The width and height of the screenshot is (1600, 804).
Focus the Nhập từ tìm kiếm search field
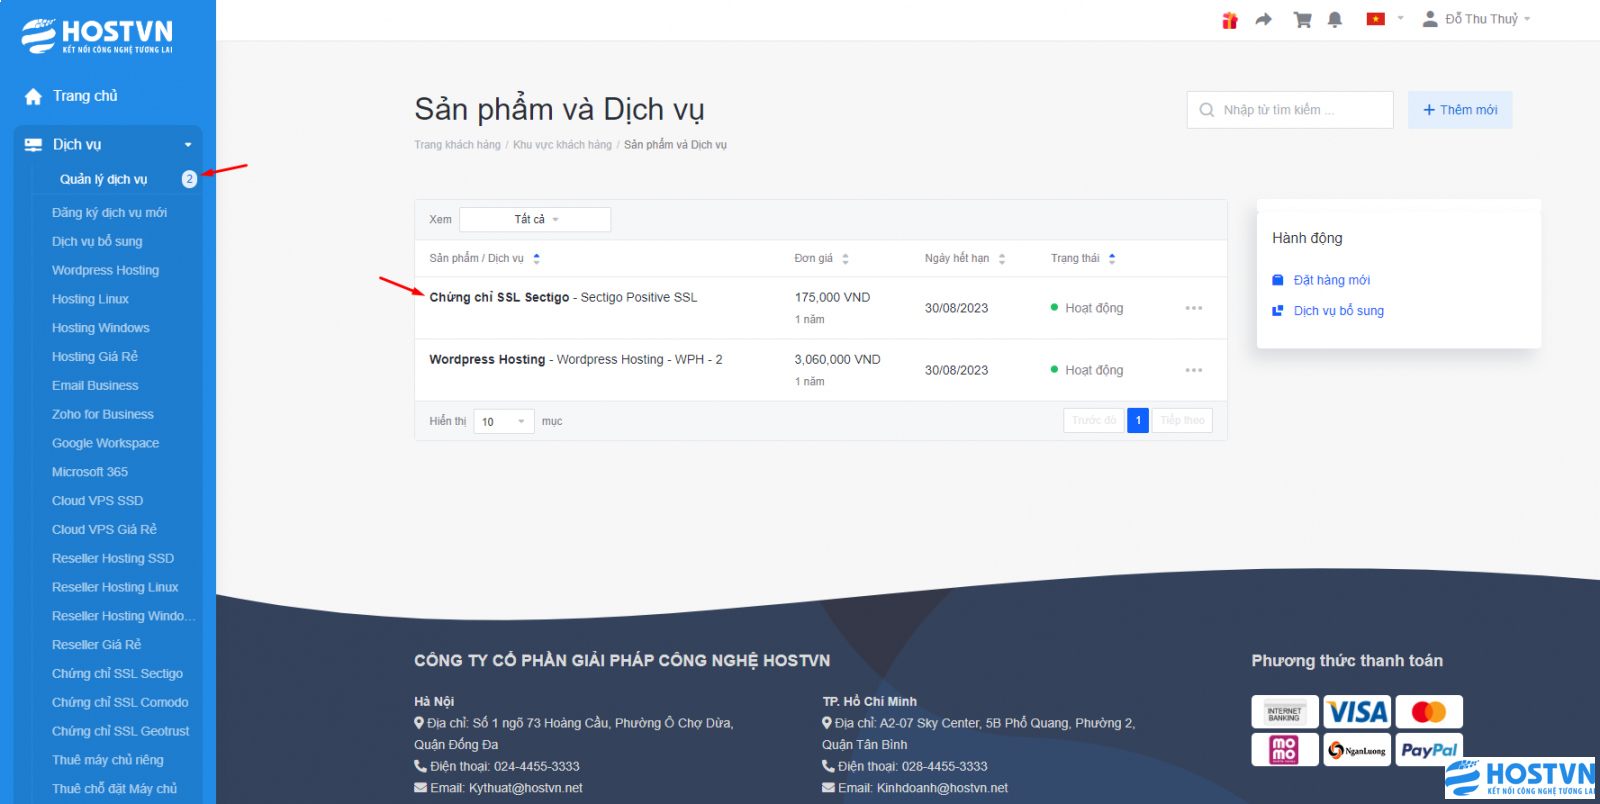coord(1290,110)
